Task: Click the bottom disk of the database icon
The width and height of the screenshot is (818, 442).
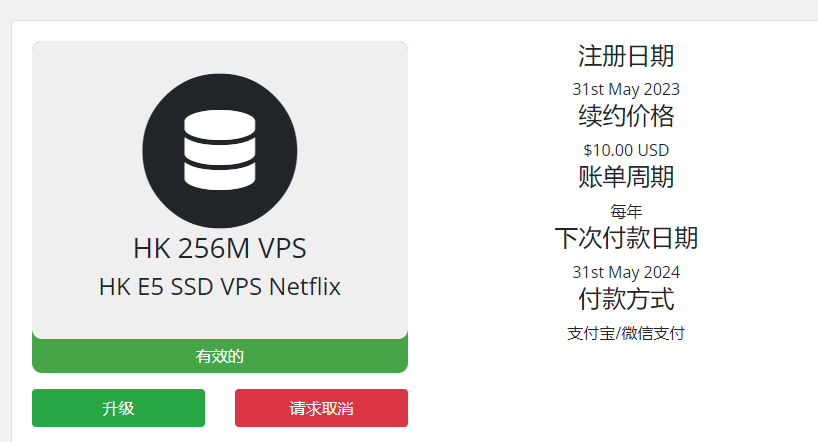Action: pos(220,176)
